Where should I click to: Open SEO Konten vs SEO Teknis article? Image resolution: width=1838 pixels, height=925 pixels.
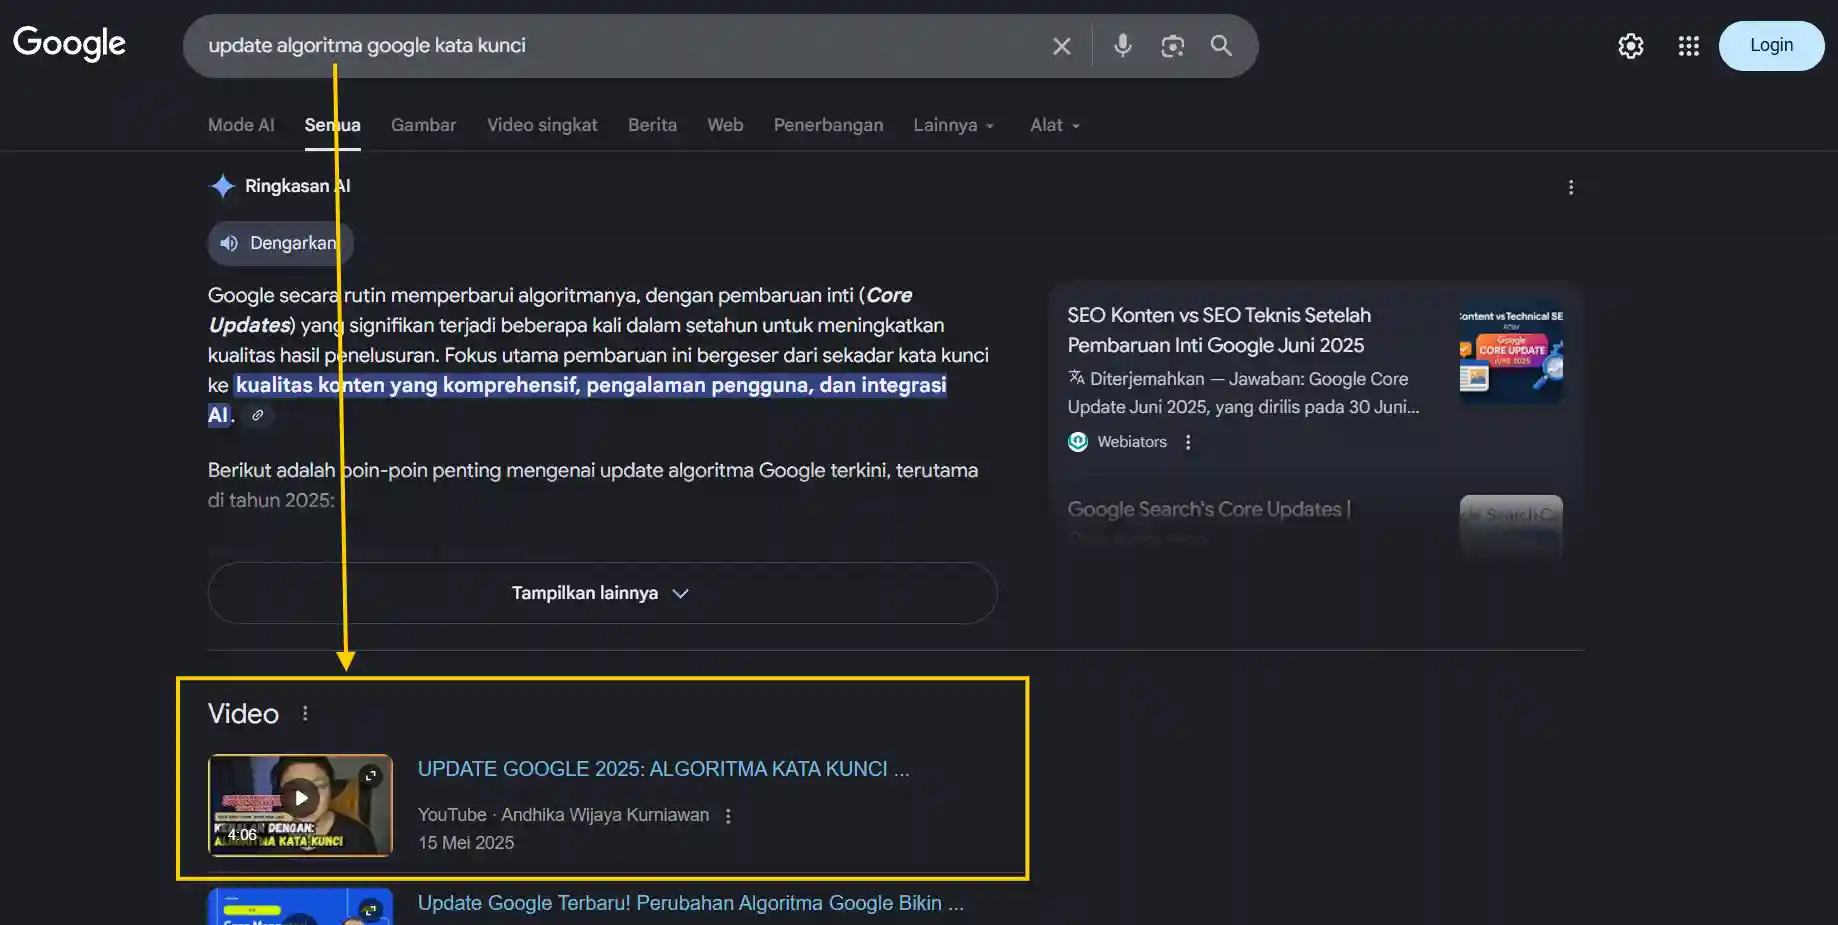point(1218,330)
